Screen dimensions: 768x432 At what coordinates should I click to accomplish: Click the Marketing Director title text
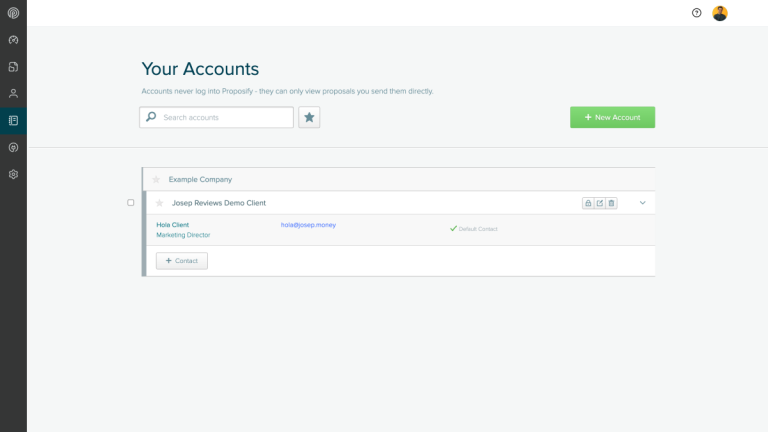coord(183,235)
